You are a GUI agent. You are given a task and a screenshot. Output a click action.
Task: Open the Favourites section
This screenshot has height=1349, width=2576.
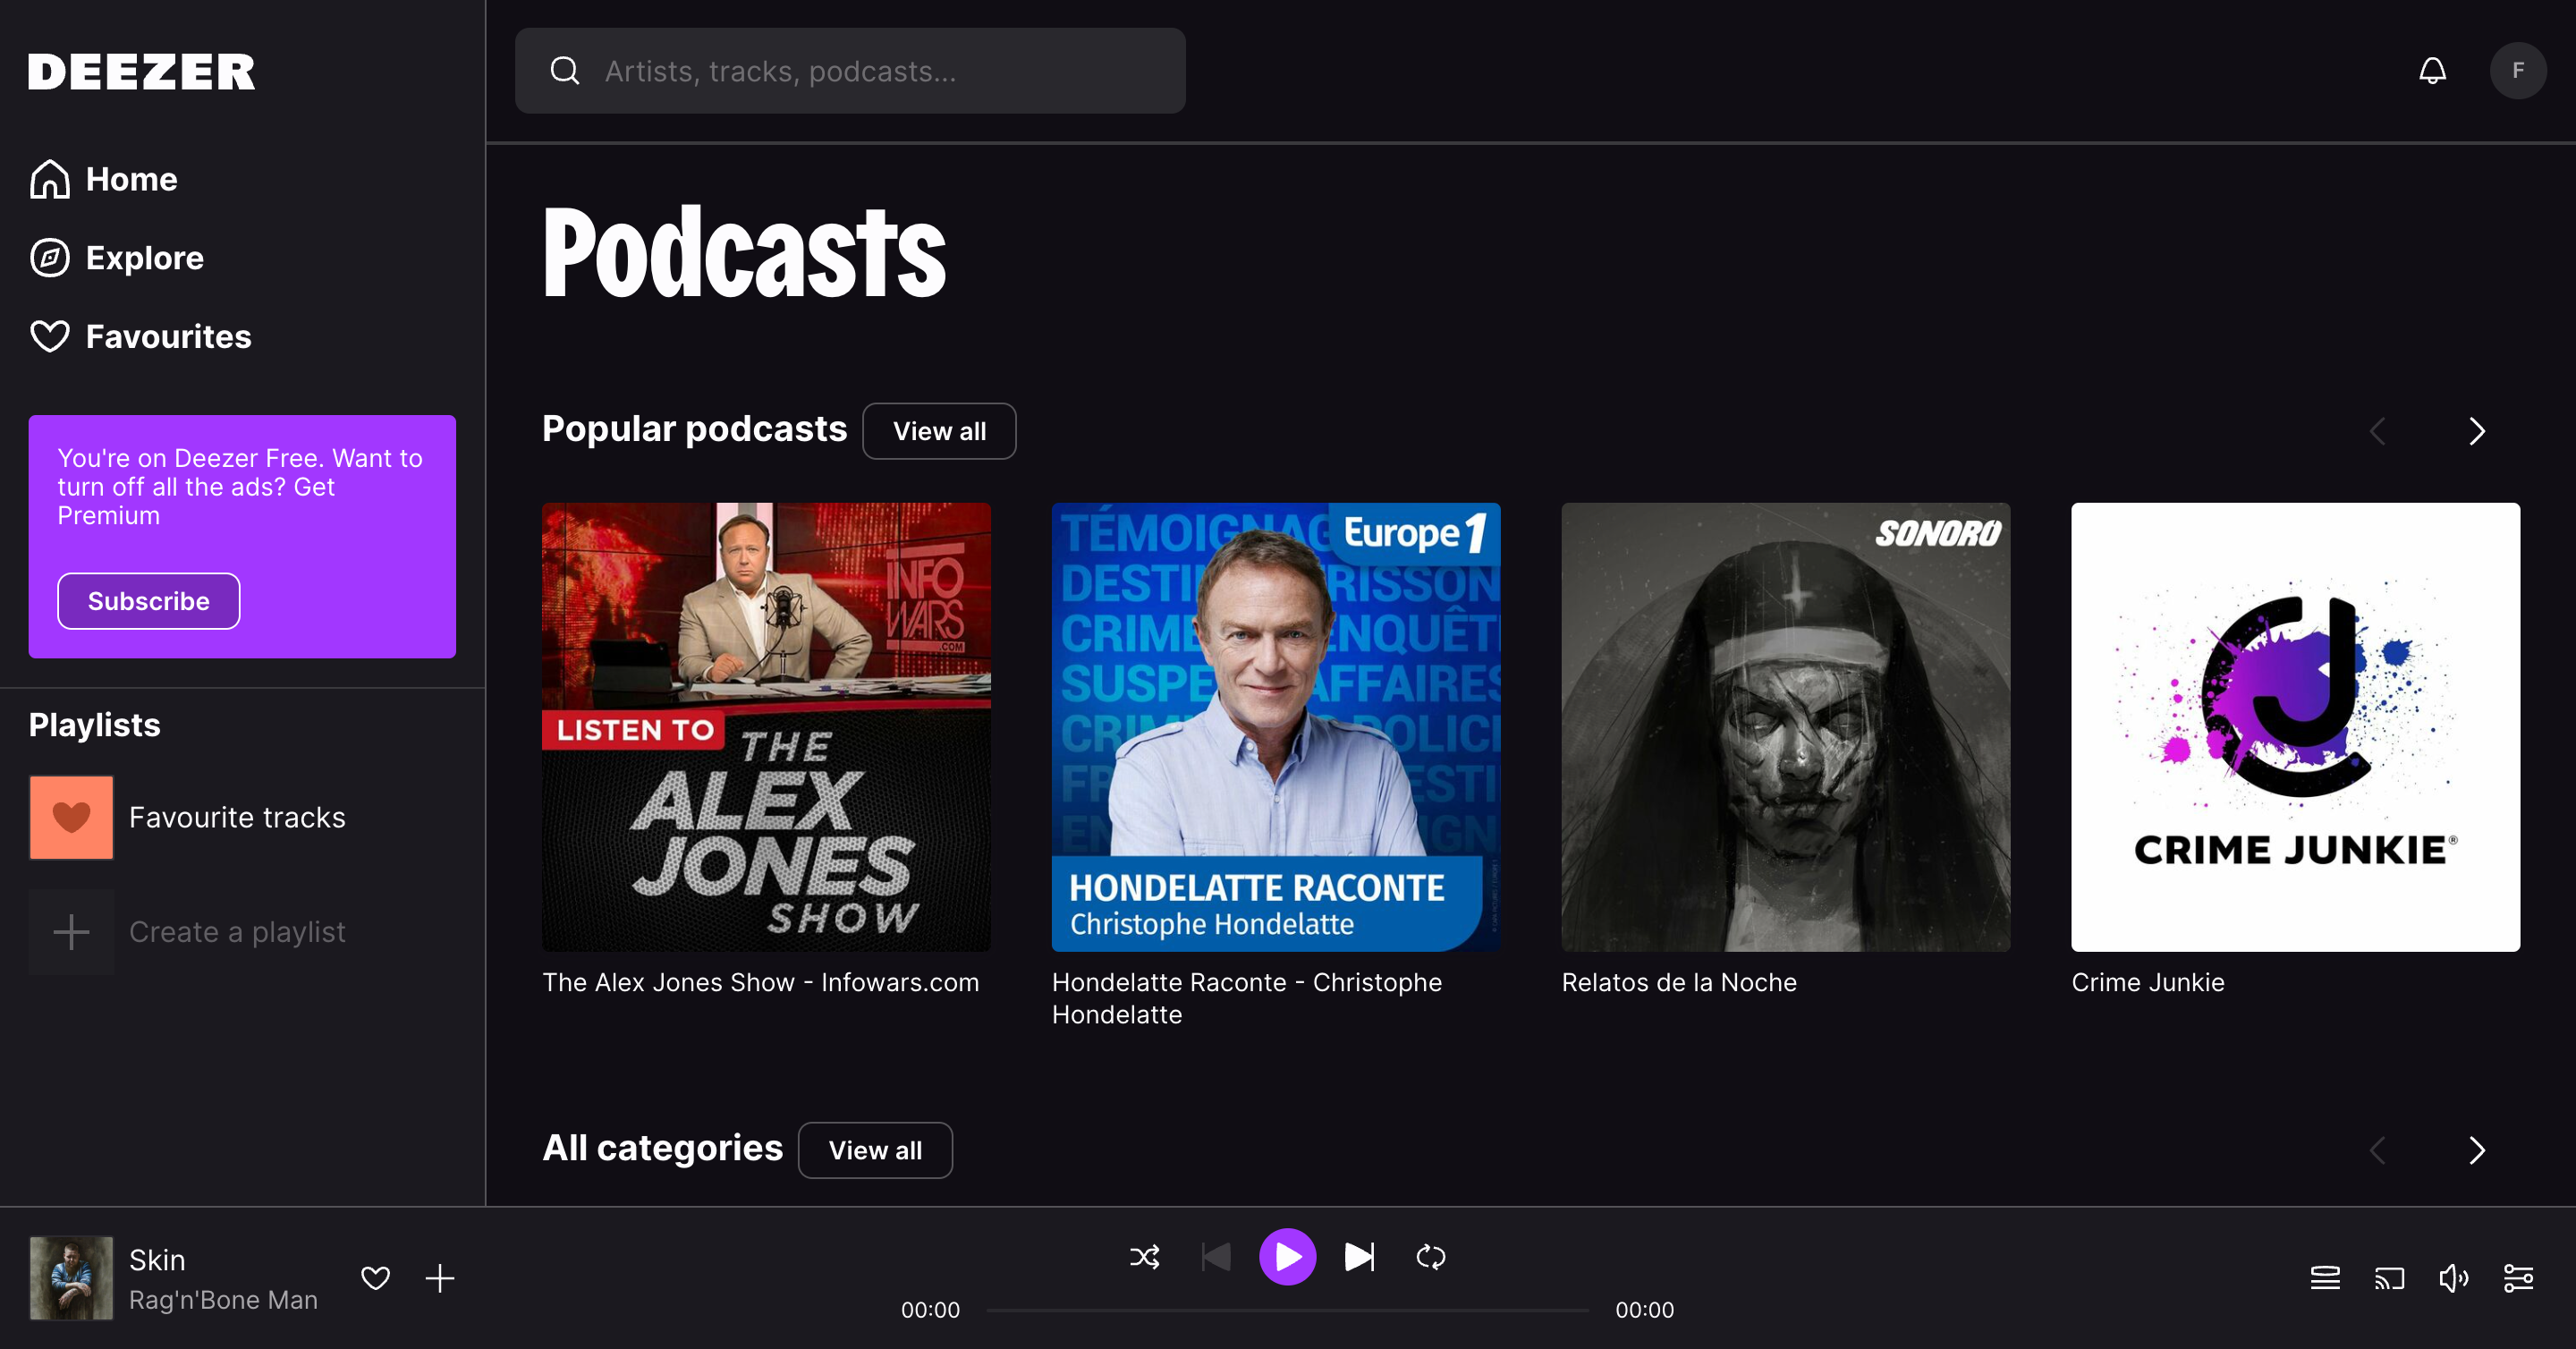167,335
